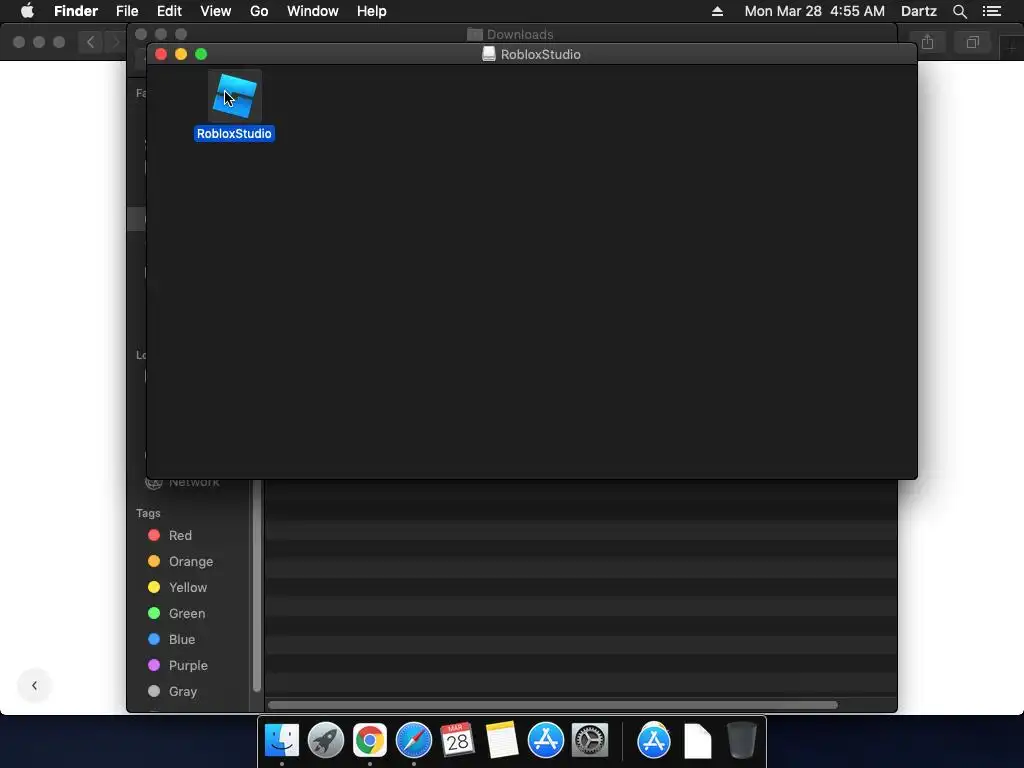Viewport: 1024px width, 768px height.
Task: Click the blank document icon in Dock
Action: coord(697,740)
